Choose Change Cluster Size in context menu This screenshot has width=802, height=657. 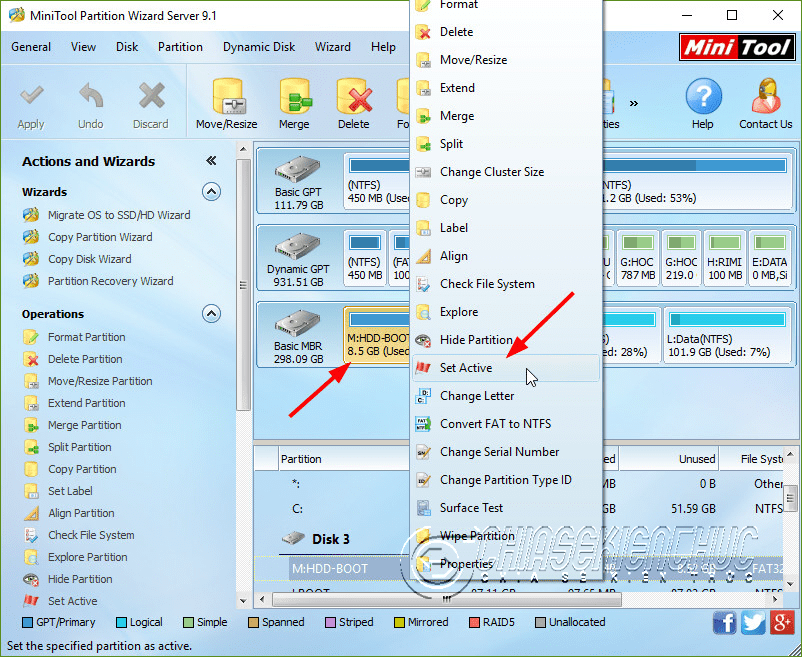click(x=505, y=172)
